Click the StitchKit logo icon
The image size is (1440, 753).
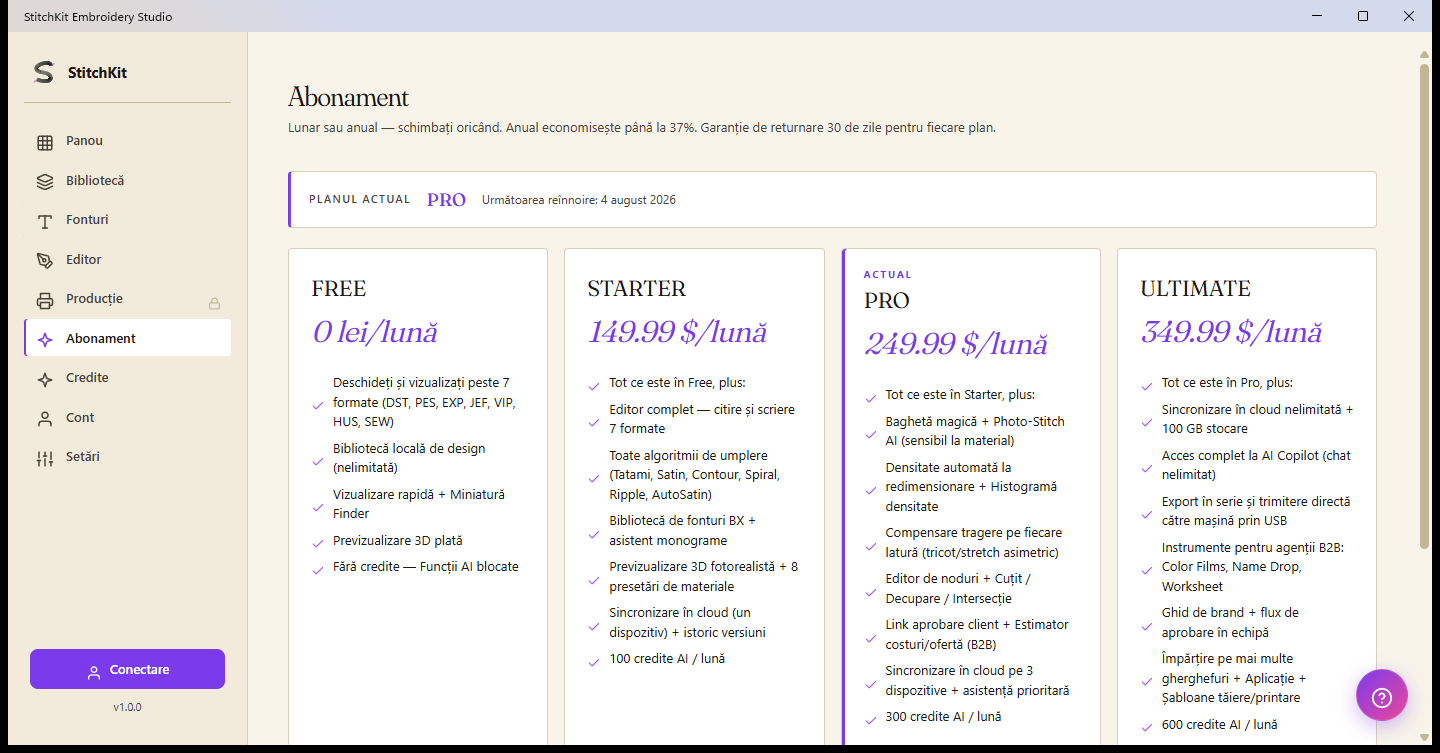43,72
